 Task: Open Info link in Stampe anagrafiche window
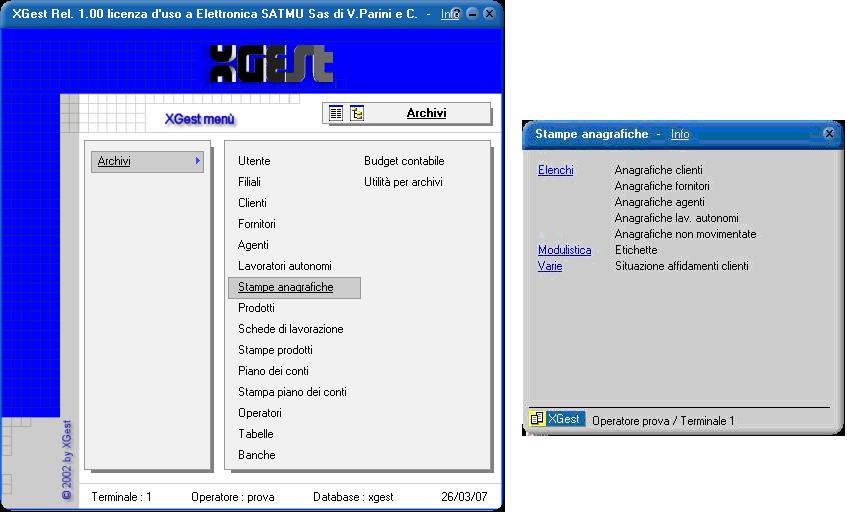(x=680, y=134)
